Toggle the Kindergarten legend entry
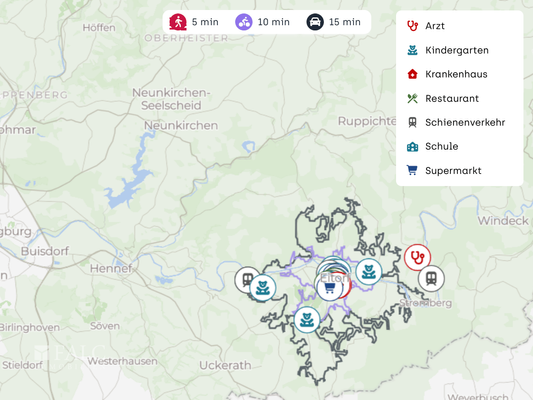The height and width of the screenshot is (400, 533). (x=448, y=50)
